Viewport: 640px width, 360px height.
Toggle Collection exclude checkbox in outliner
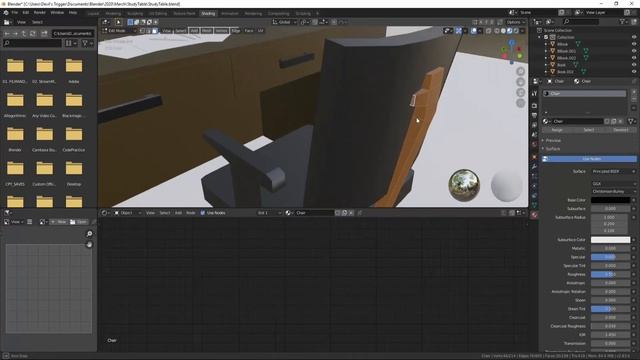point(546,37)
